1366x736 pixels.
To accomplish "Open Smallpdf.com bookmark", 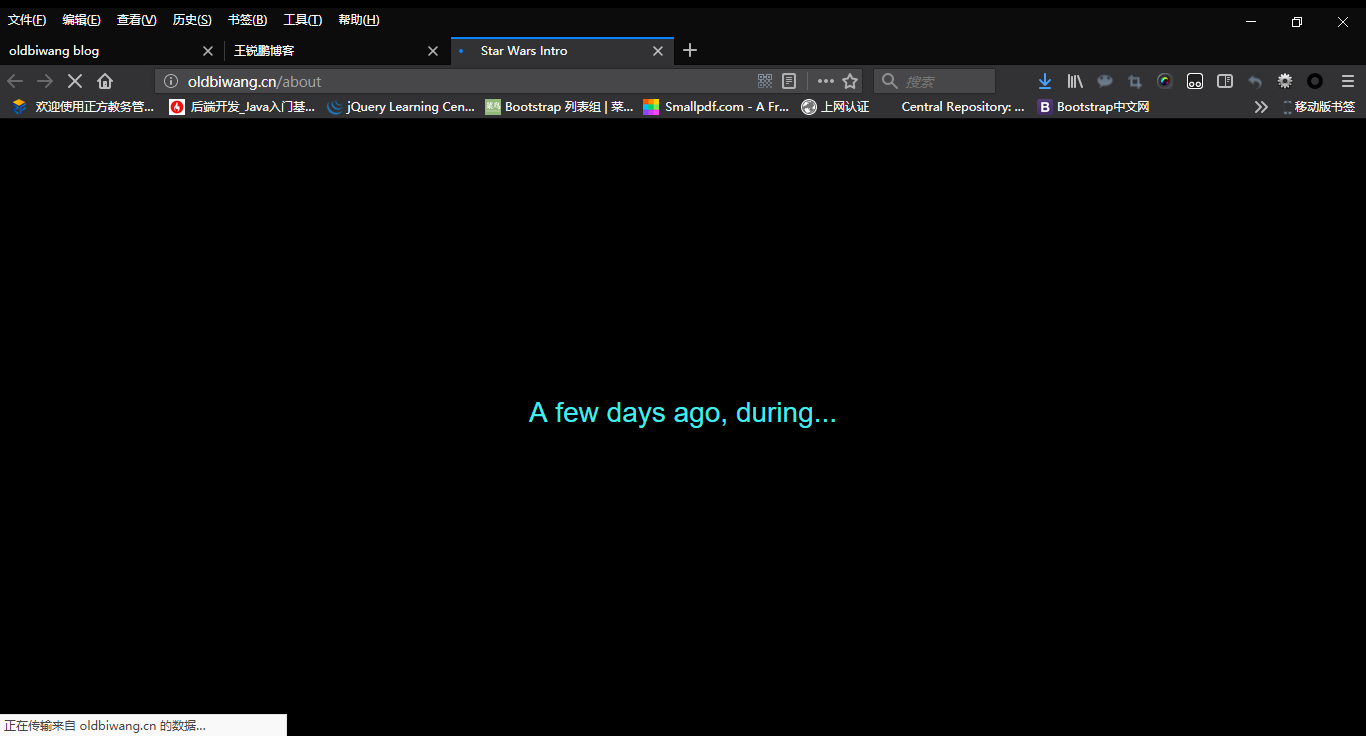I will pyautogui.click(x=716, y=107).
